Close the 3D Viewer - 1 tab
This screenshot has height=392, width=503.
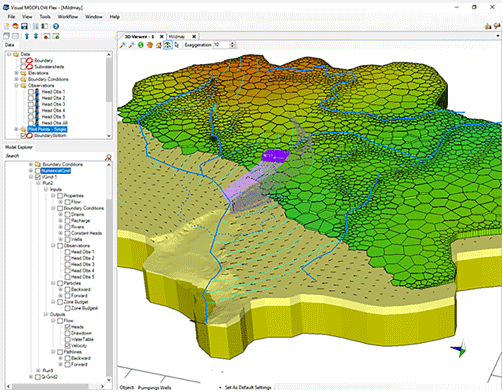click(x=162, y=36)
